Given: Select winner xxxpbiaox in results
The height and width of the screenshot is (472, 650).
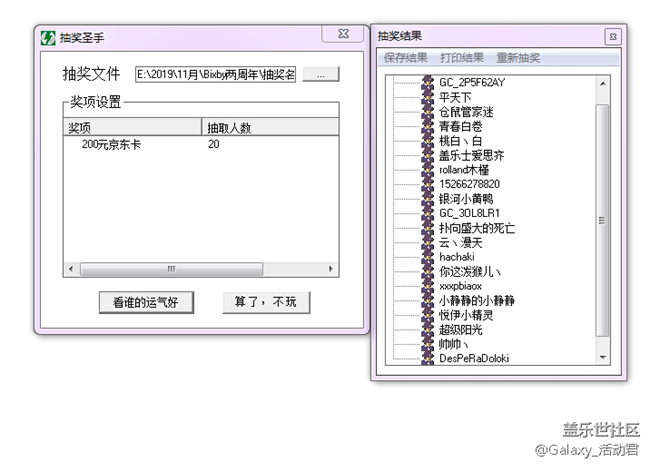Looking at the screenshot, I should pos(461,286).
